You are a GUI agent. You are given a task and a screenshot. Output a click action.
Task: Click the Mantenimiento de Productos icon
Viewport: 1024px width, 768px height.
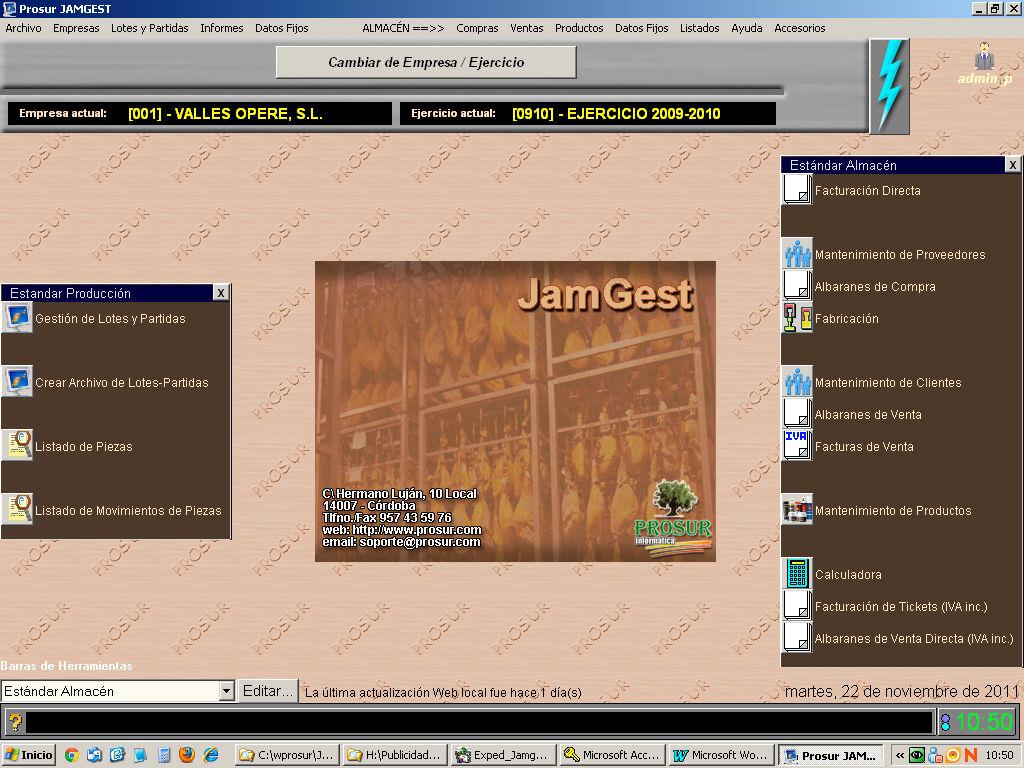(x=797, y=510)
